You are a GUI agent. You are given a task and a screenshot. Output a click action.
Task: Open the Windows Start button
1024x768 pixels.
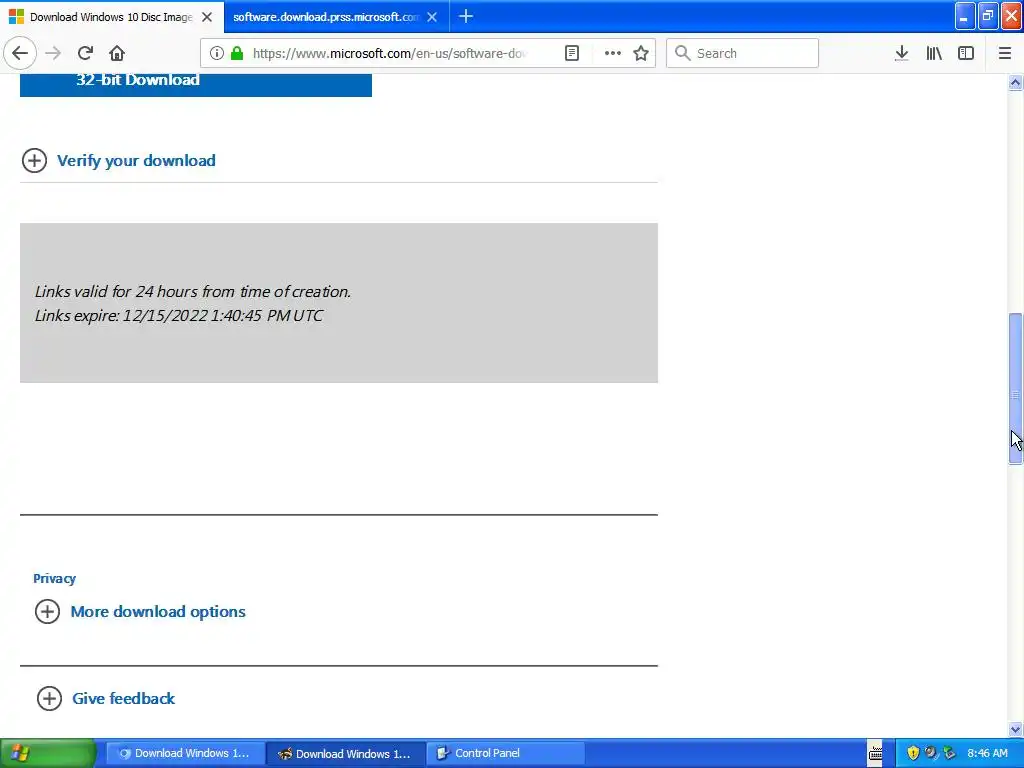pos(47,754)
